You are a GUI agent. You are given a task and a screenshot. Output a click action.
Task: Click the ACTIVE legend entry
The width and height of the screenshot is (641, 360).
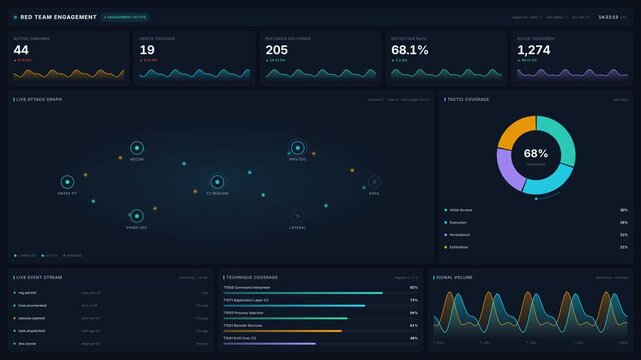(49, 256)
